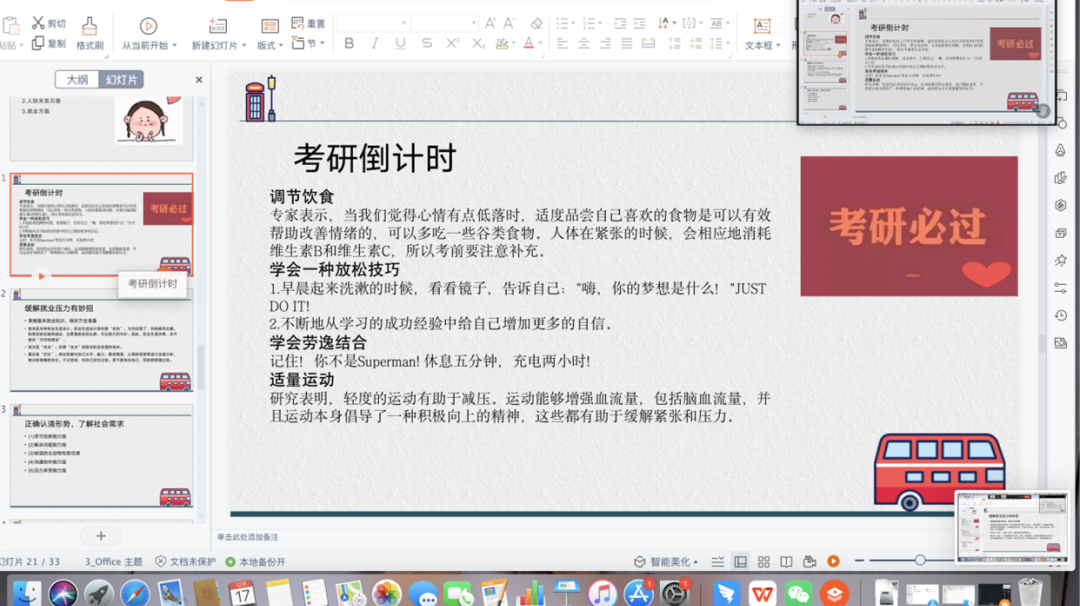Click the 本地备份开 status button
This screenshot has width=1080, height=606.
(x=256, y=562)
